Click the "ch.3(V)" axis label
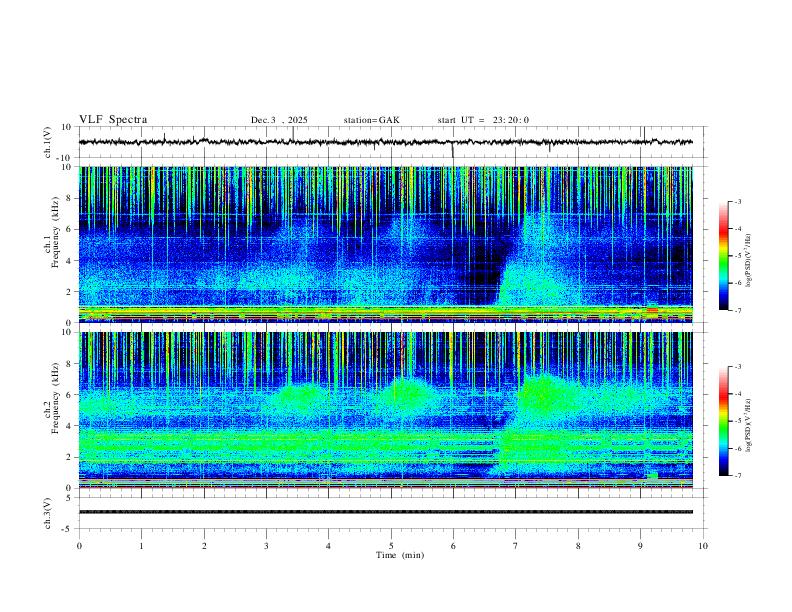The width and height of the screenshot is (792, 612). click(48, 513)
